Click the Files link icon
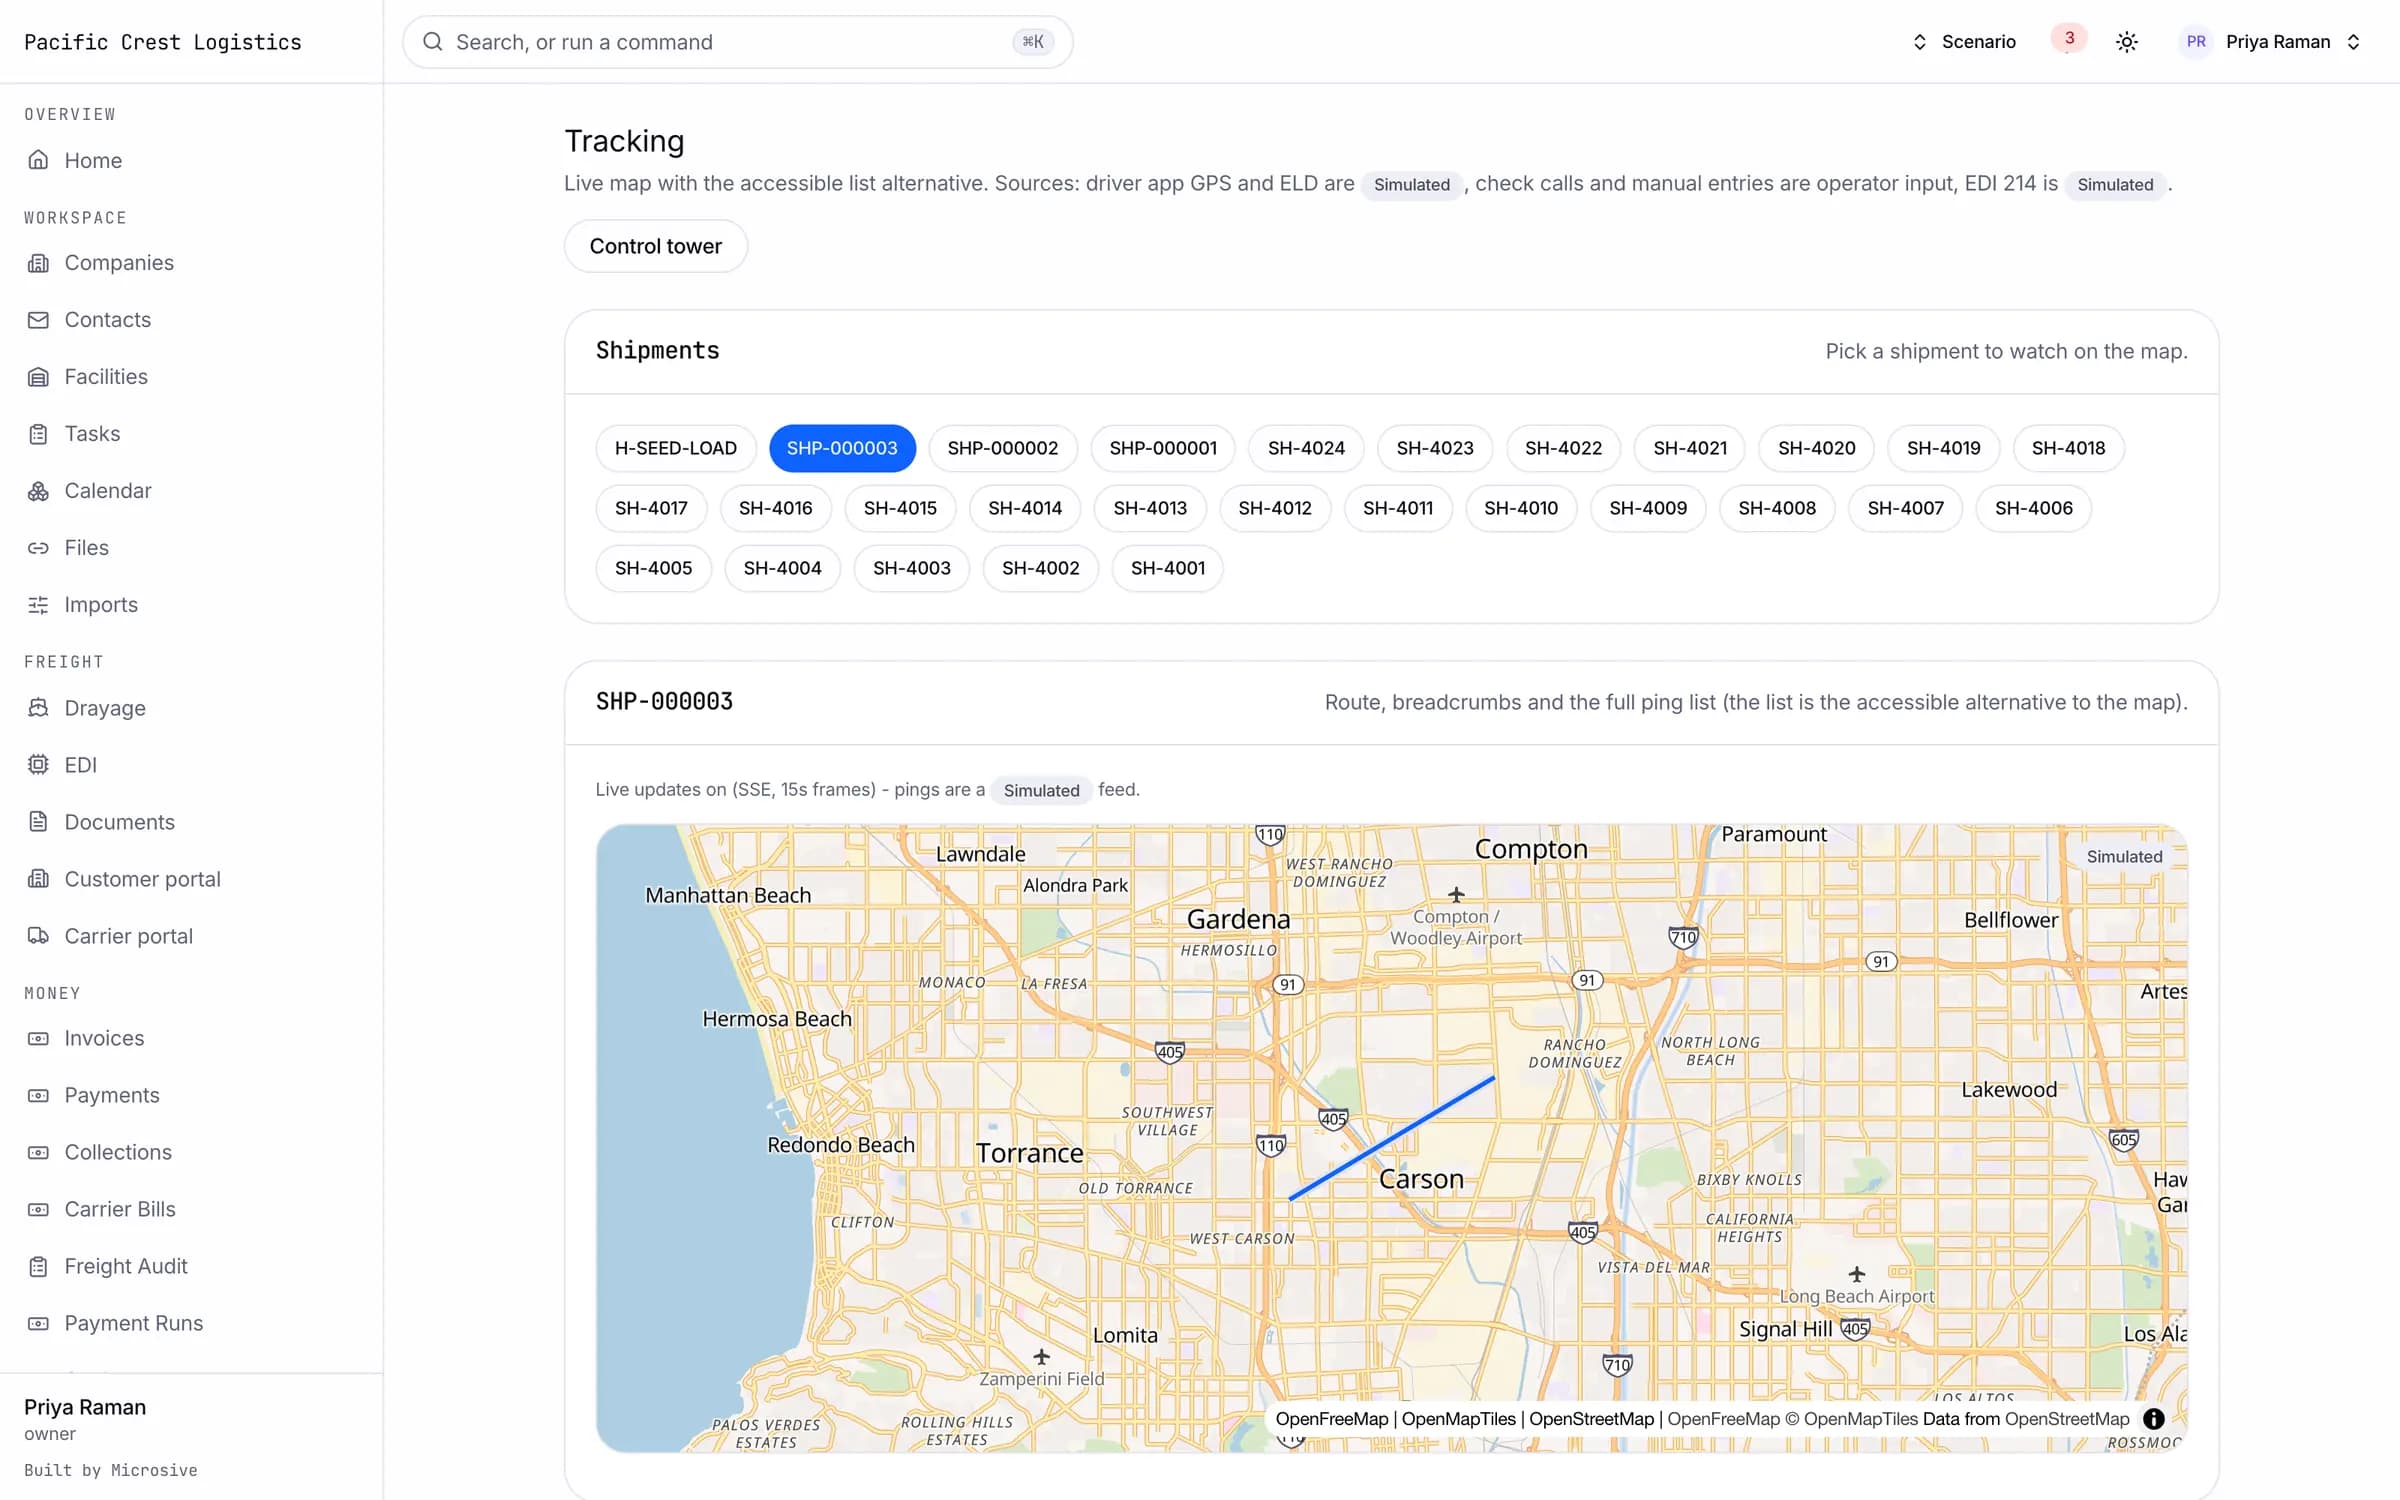 [38, 547]
